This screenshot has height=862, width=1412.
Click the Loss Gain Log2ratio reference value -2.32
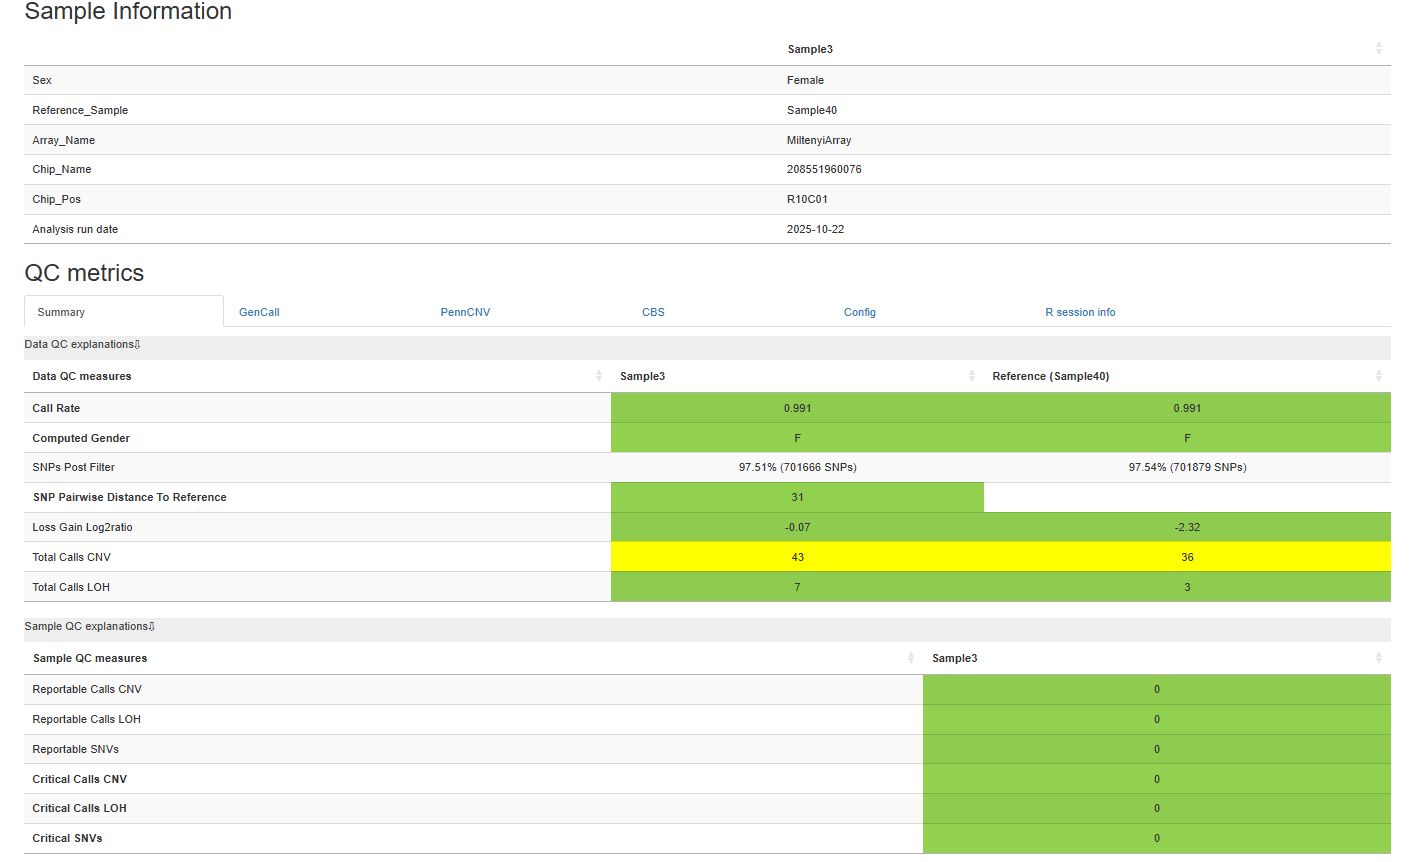point(1187,527)
